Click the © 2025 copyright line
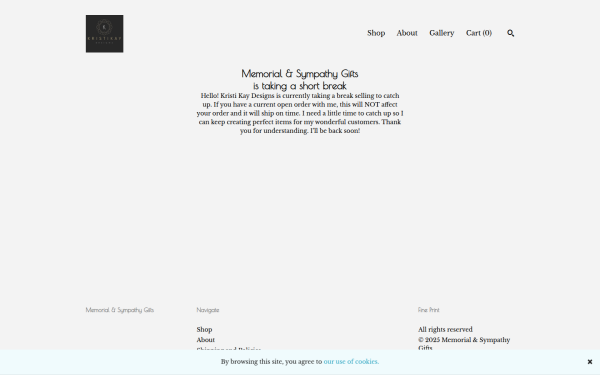600x375 pixels. [464, 343]
